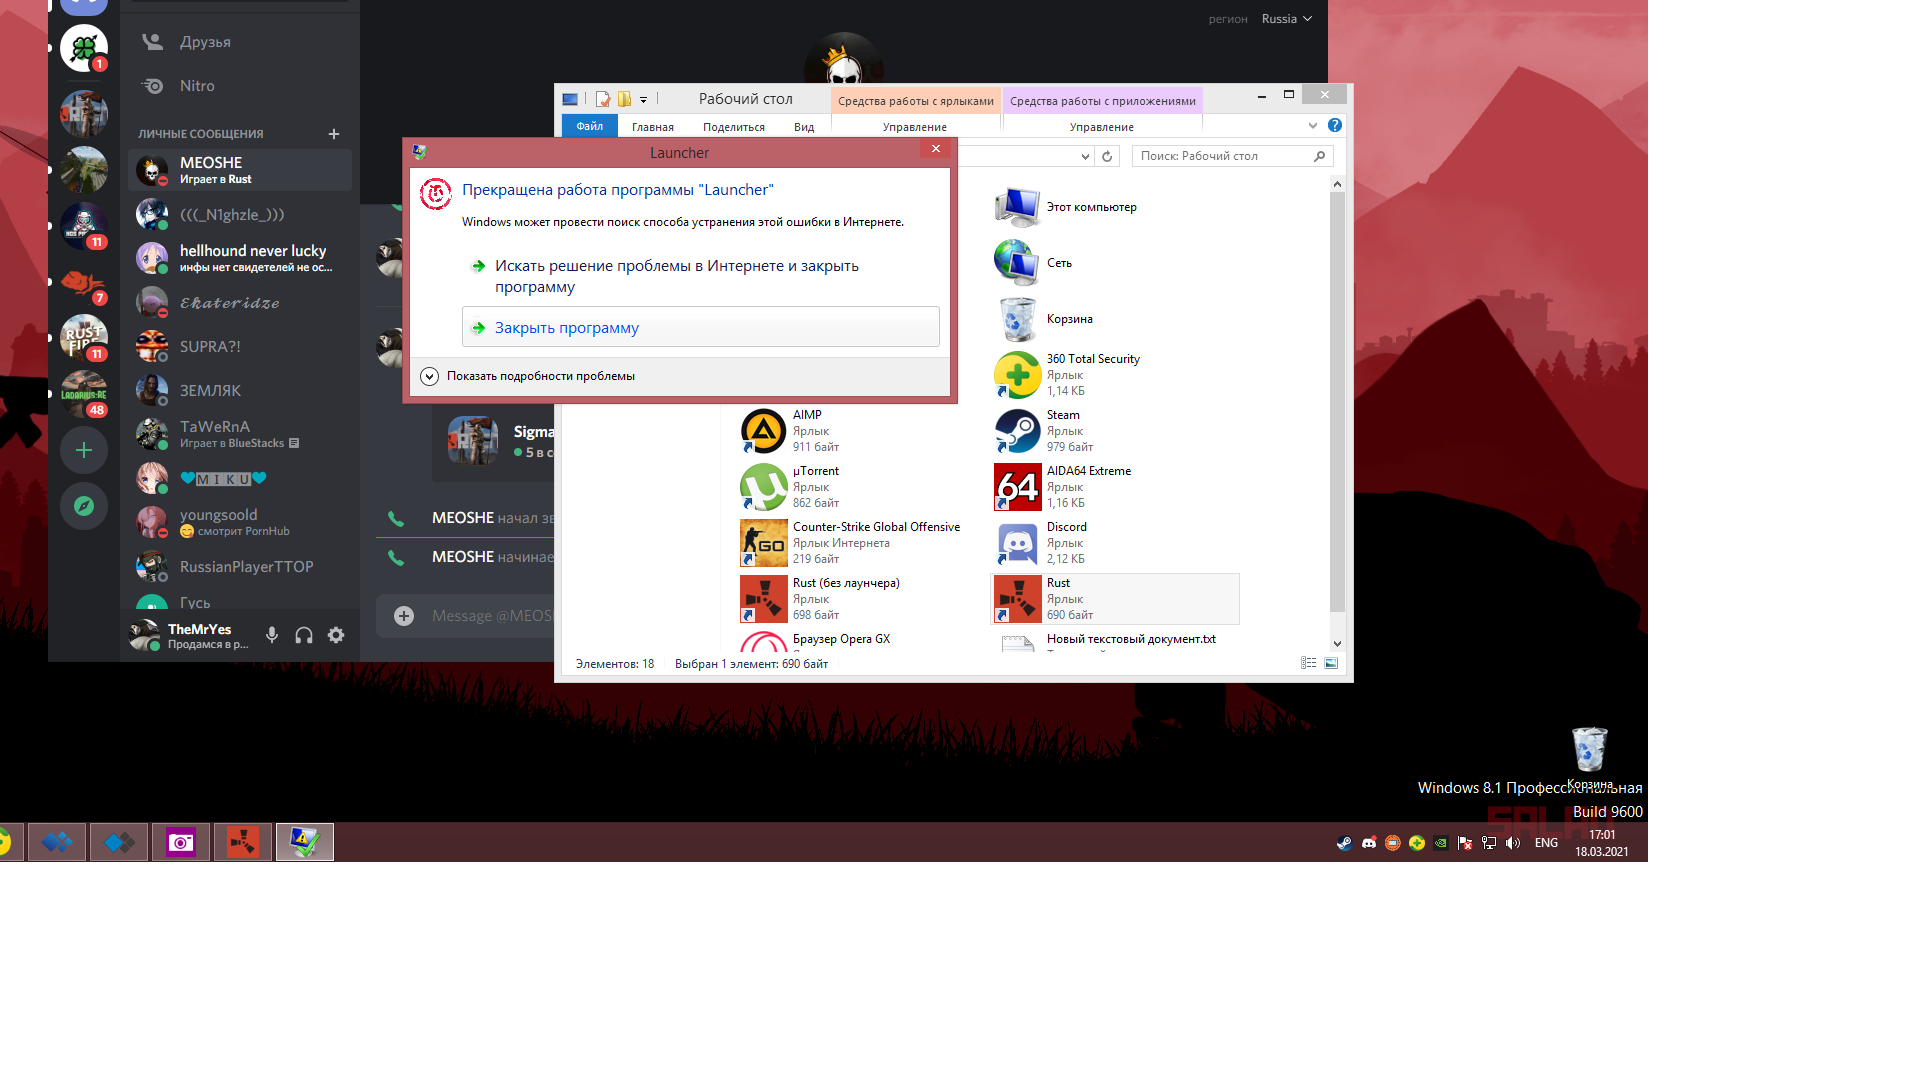
Task: Open the ЗЕМЛЯК conversation
Action: (x=240, y=390)
